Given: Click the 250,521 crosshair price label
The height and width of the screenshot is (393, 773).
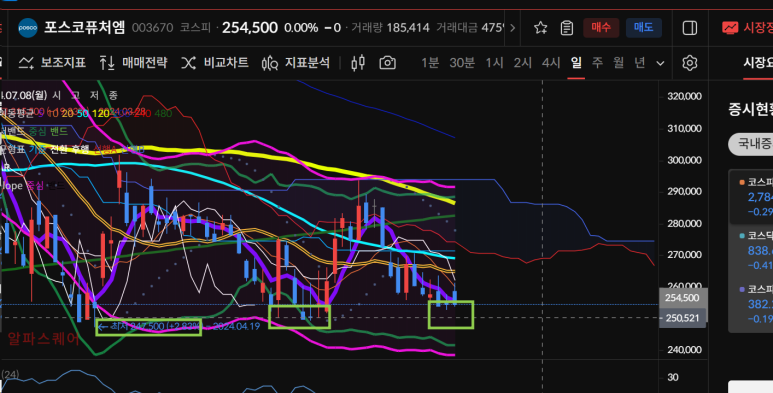Looking at the screenshot, I should click(682, 319).
